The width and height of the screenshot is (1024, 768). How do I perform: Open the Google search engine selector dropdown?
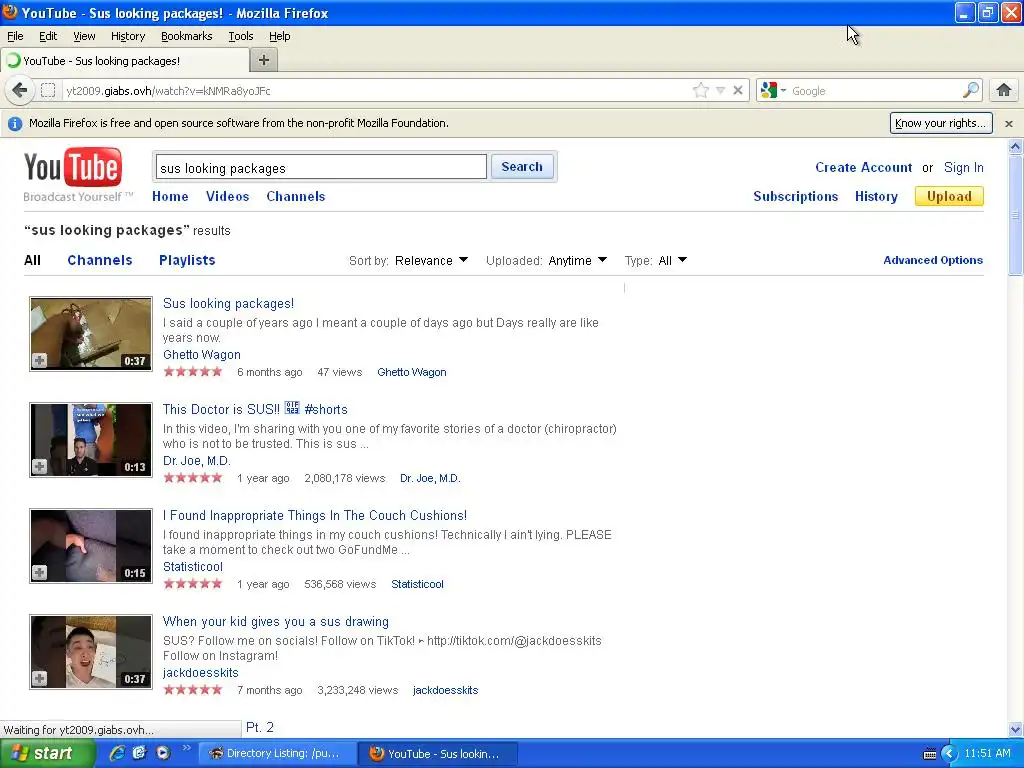click(x=774, y=90)
